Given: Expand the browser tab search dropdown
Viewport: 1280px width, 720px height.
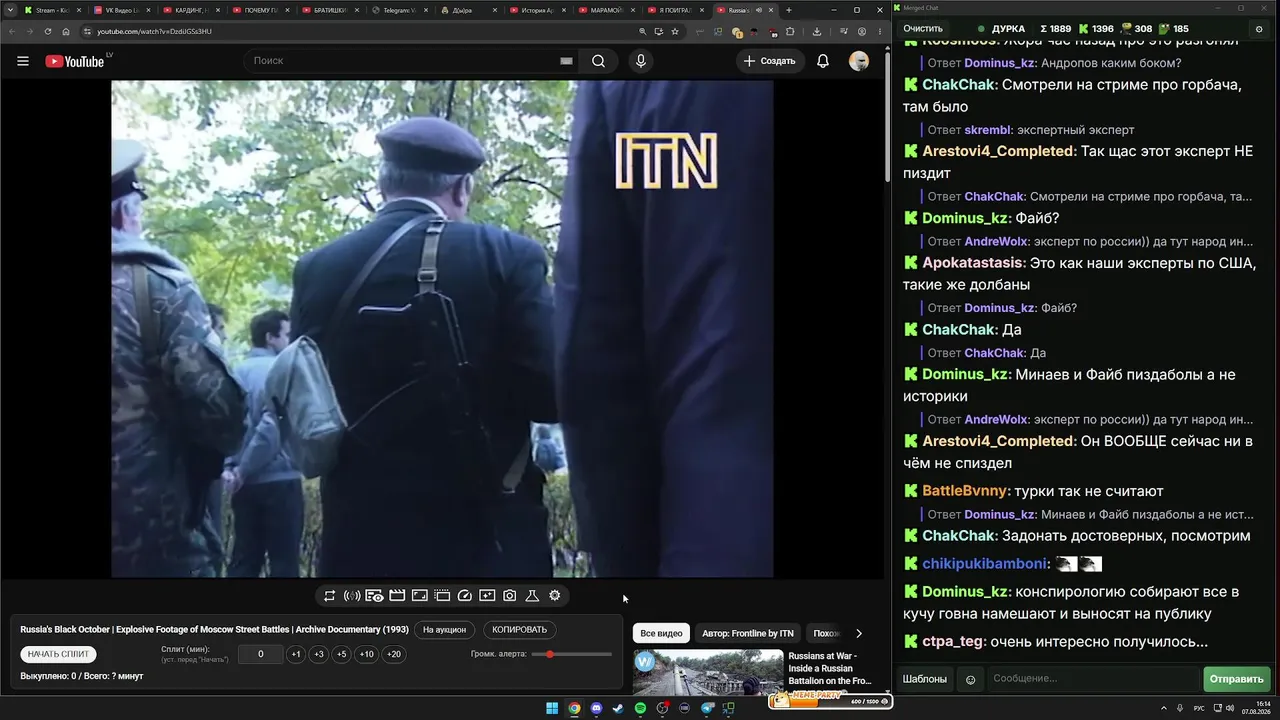Looking at the screenshot, I should [x=10, y=10].
